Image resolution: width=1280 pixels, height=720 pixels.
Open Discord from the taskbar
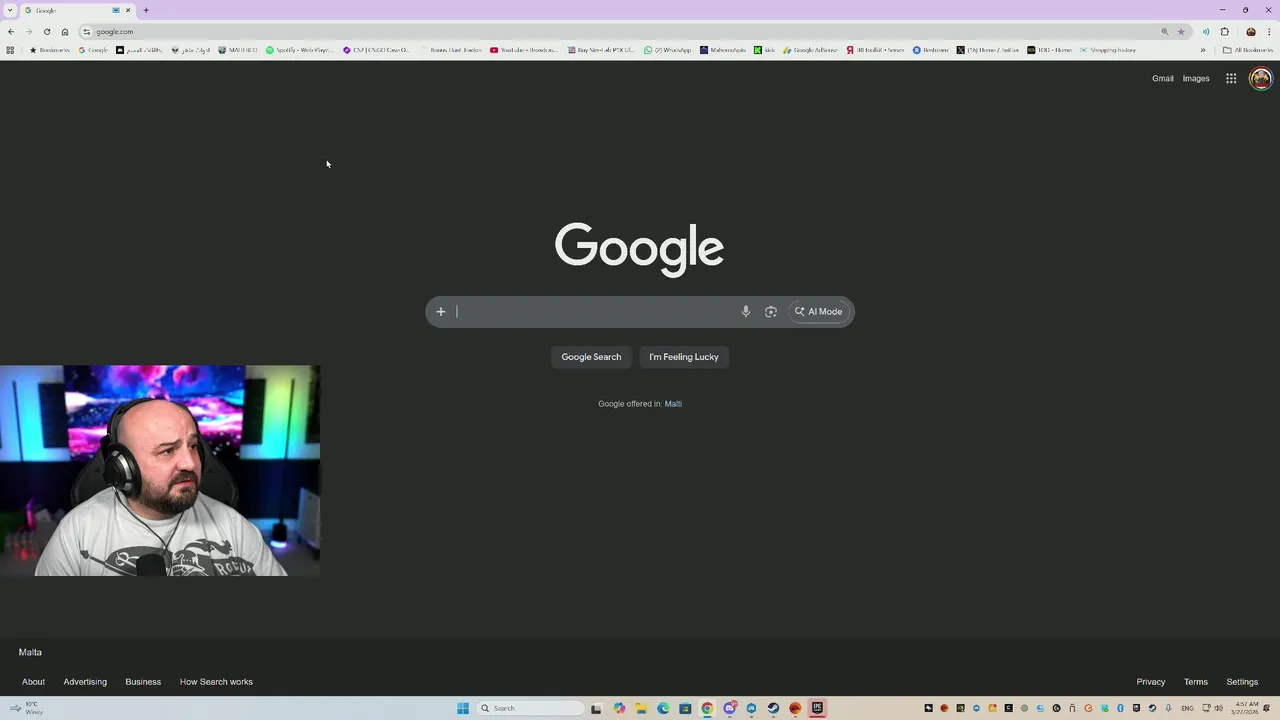pyautogui.click(x=730, y=708)
